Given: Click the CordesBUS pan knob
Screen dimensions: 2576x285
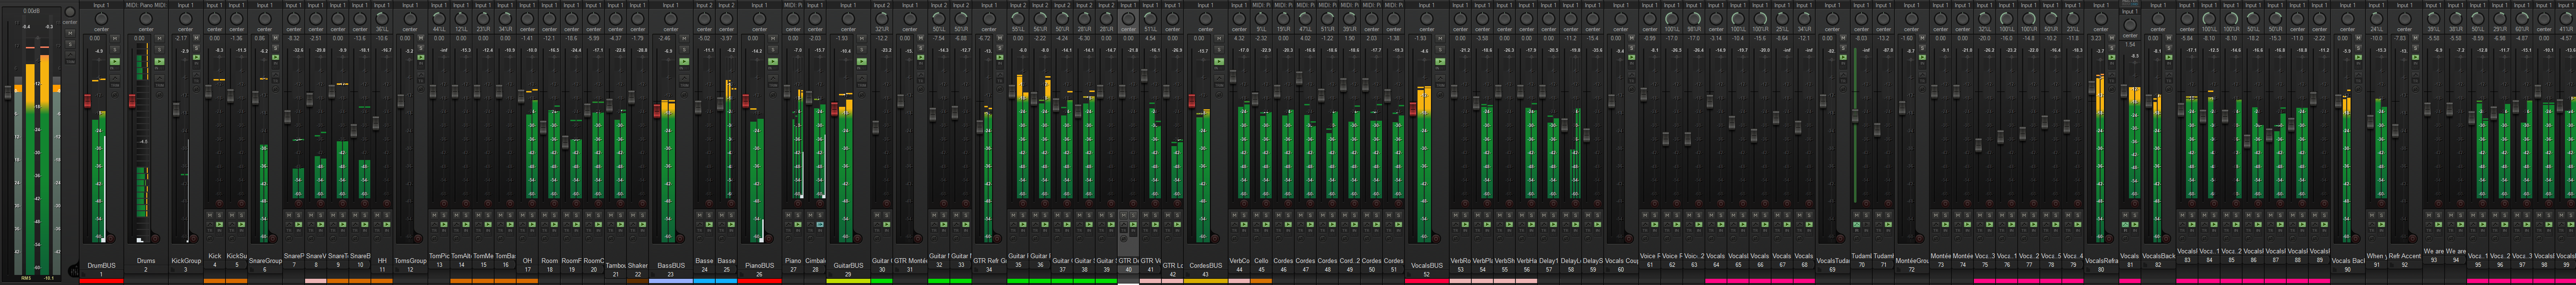Looking at the screenshot, I should tap(1206, 18).
